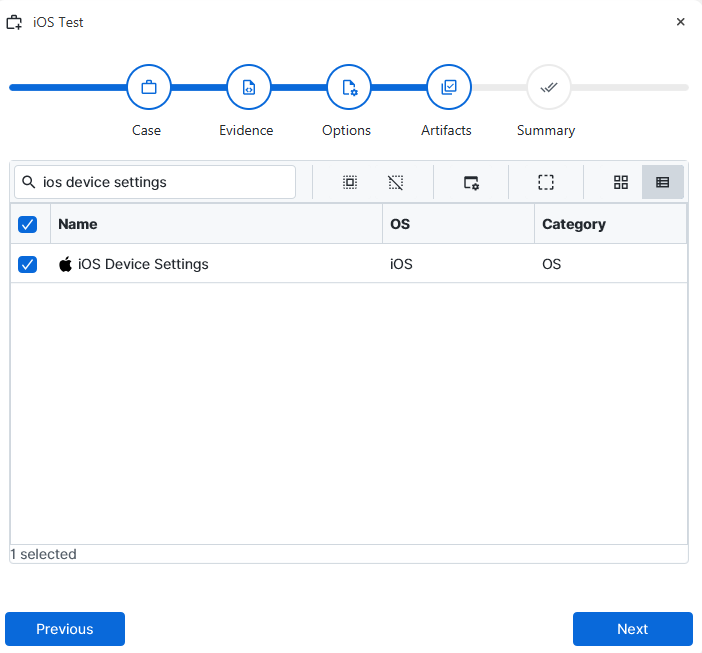The width and height of the screenshot is (702, 653).
Task: Jump to the Options step icon
Action: coord(349,88)
